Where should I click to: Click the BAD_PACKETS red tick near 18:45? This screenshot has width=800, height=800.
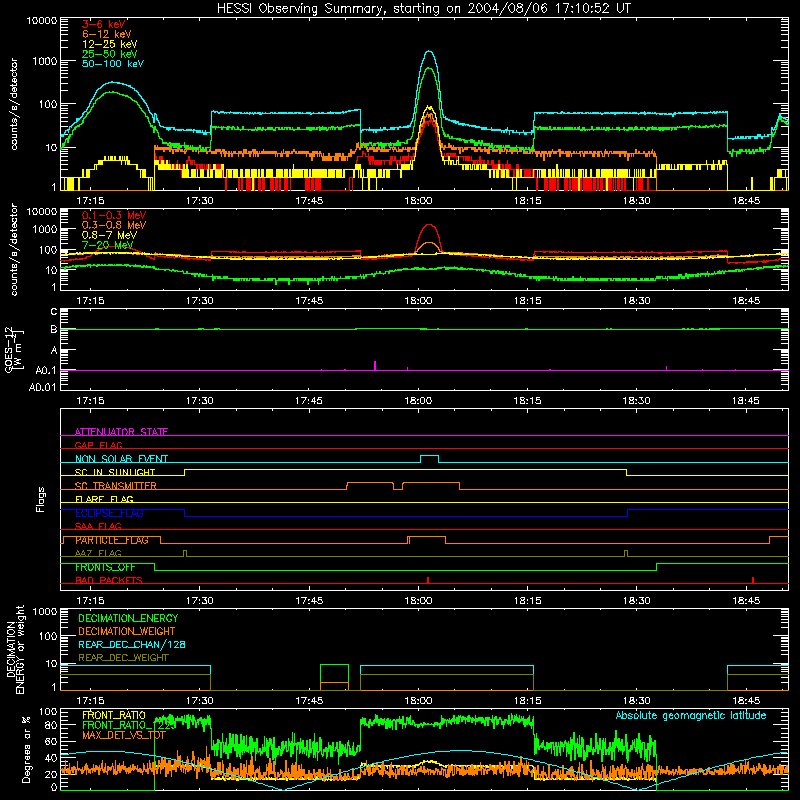point(753,580)
